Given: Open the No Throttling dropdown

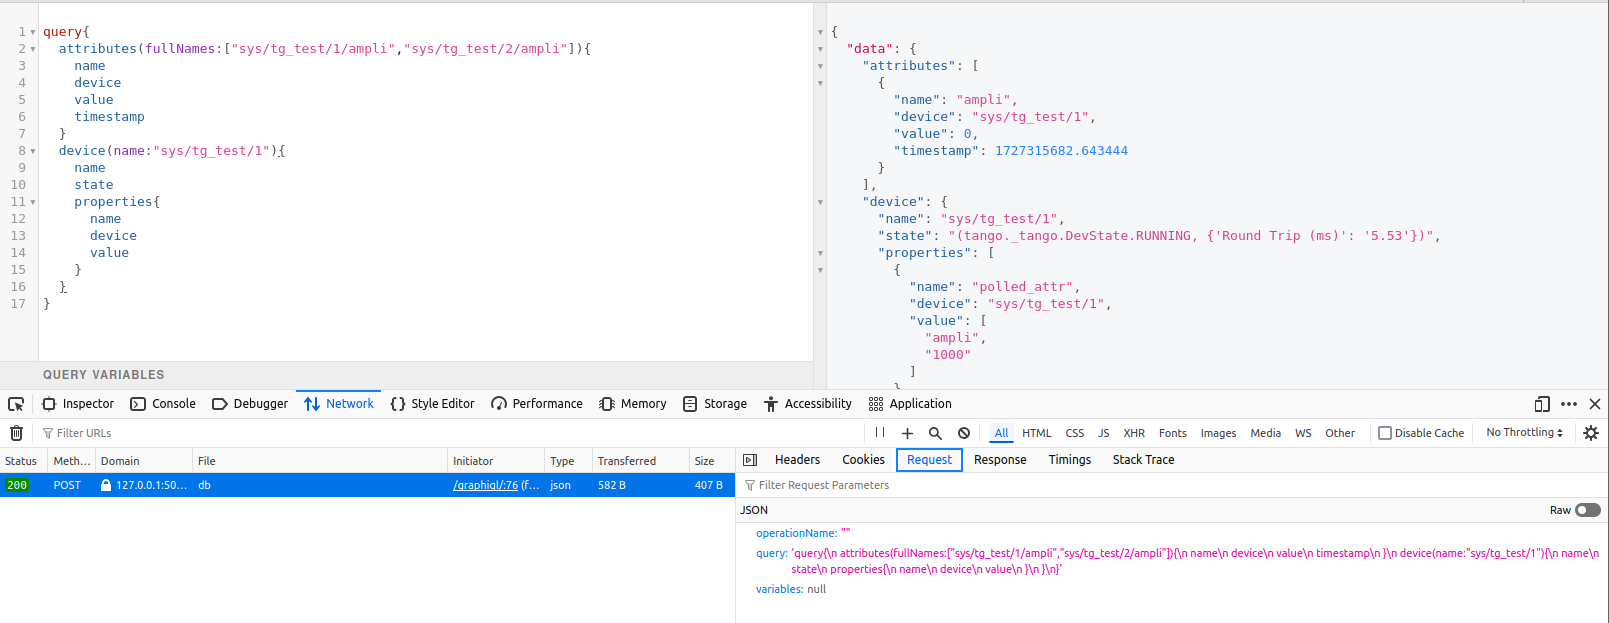Looking at the screenshot, I should (x=1524, y=433).
